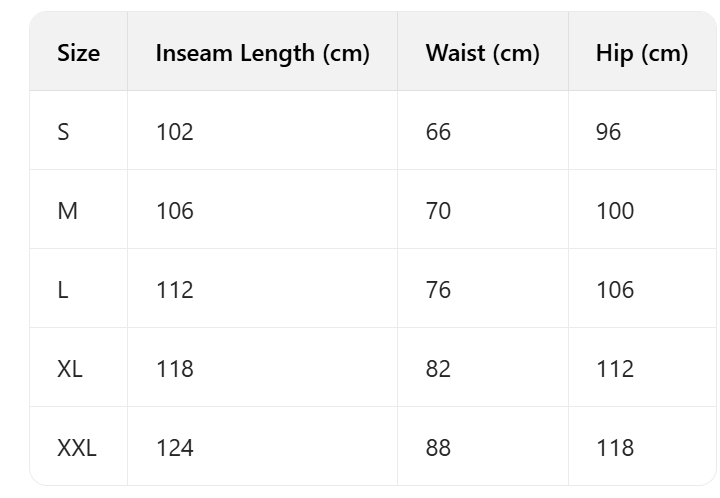
Task: Click the Size column header
Action: coord(78,53)
